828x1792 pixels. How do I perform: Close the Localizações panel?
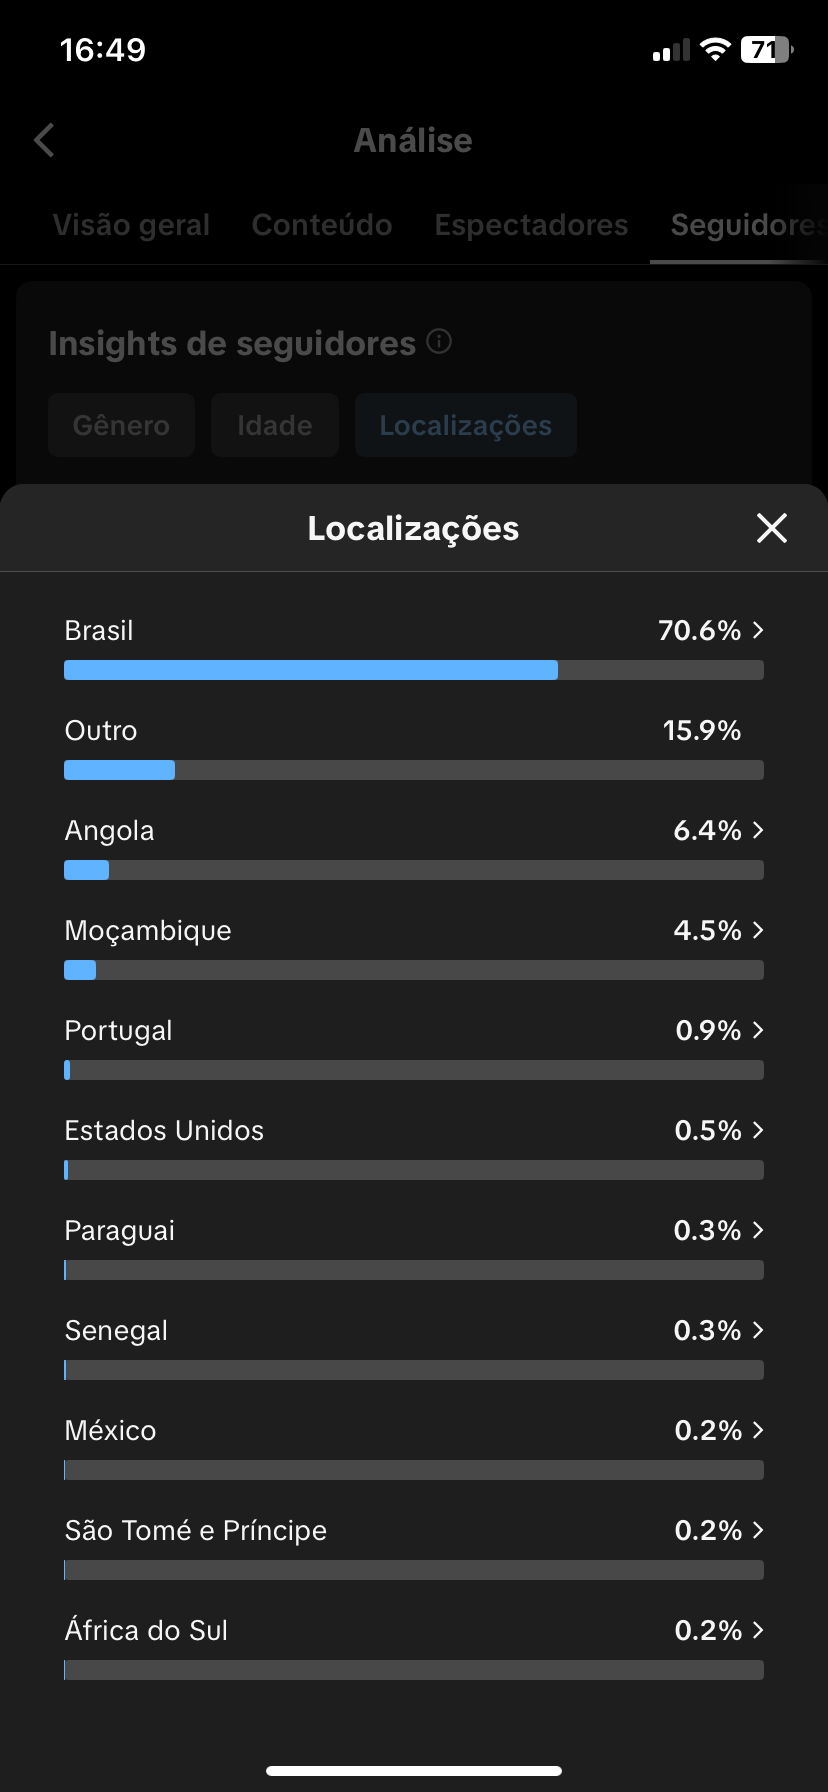click(772, 528)
